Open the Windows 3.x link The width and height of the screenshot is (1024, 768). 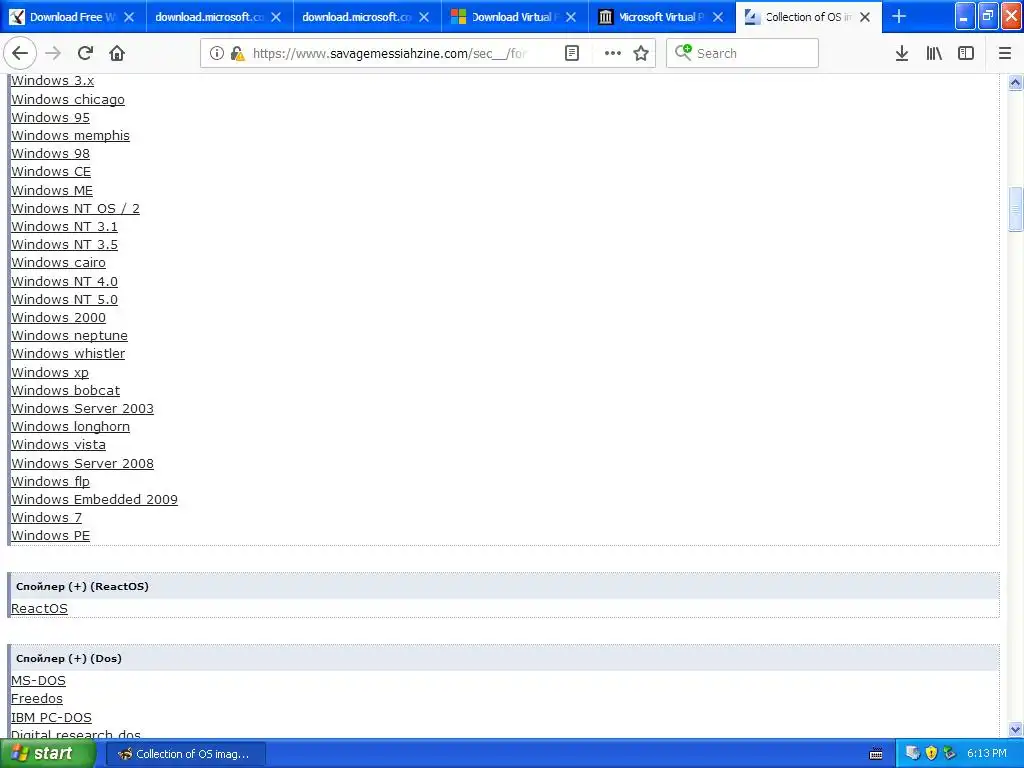pyautogui.click(x=52, y=80)
